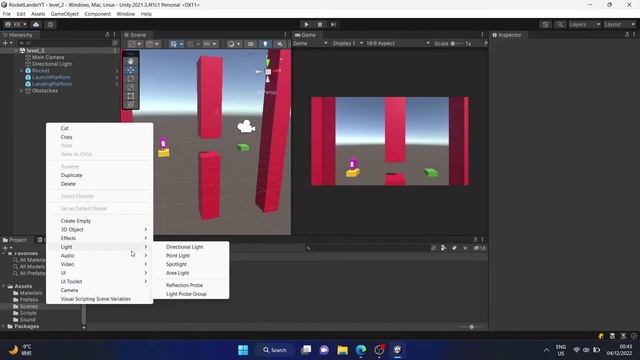Expand the Obstackles object in Hierarchy
This screenshot has width=640, height=360.
click(x=22, y=91)
